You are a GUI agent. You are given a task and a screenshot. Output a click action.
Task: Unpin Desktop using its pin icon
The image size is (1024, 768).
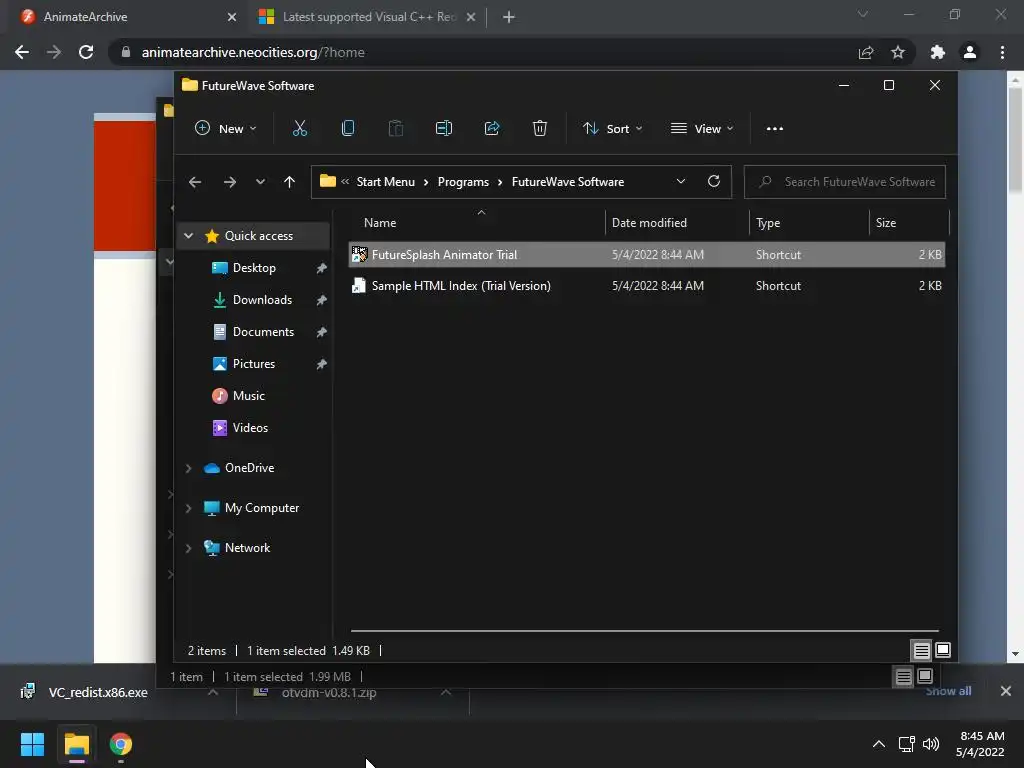(321, 268)
